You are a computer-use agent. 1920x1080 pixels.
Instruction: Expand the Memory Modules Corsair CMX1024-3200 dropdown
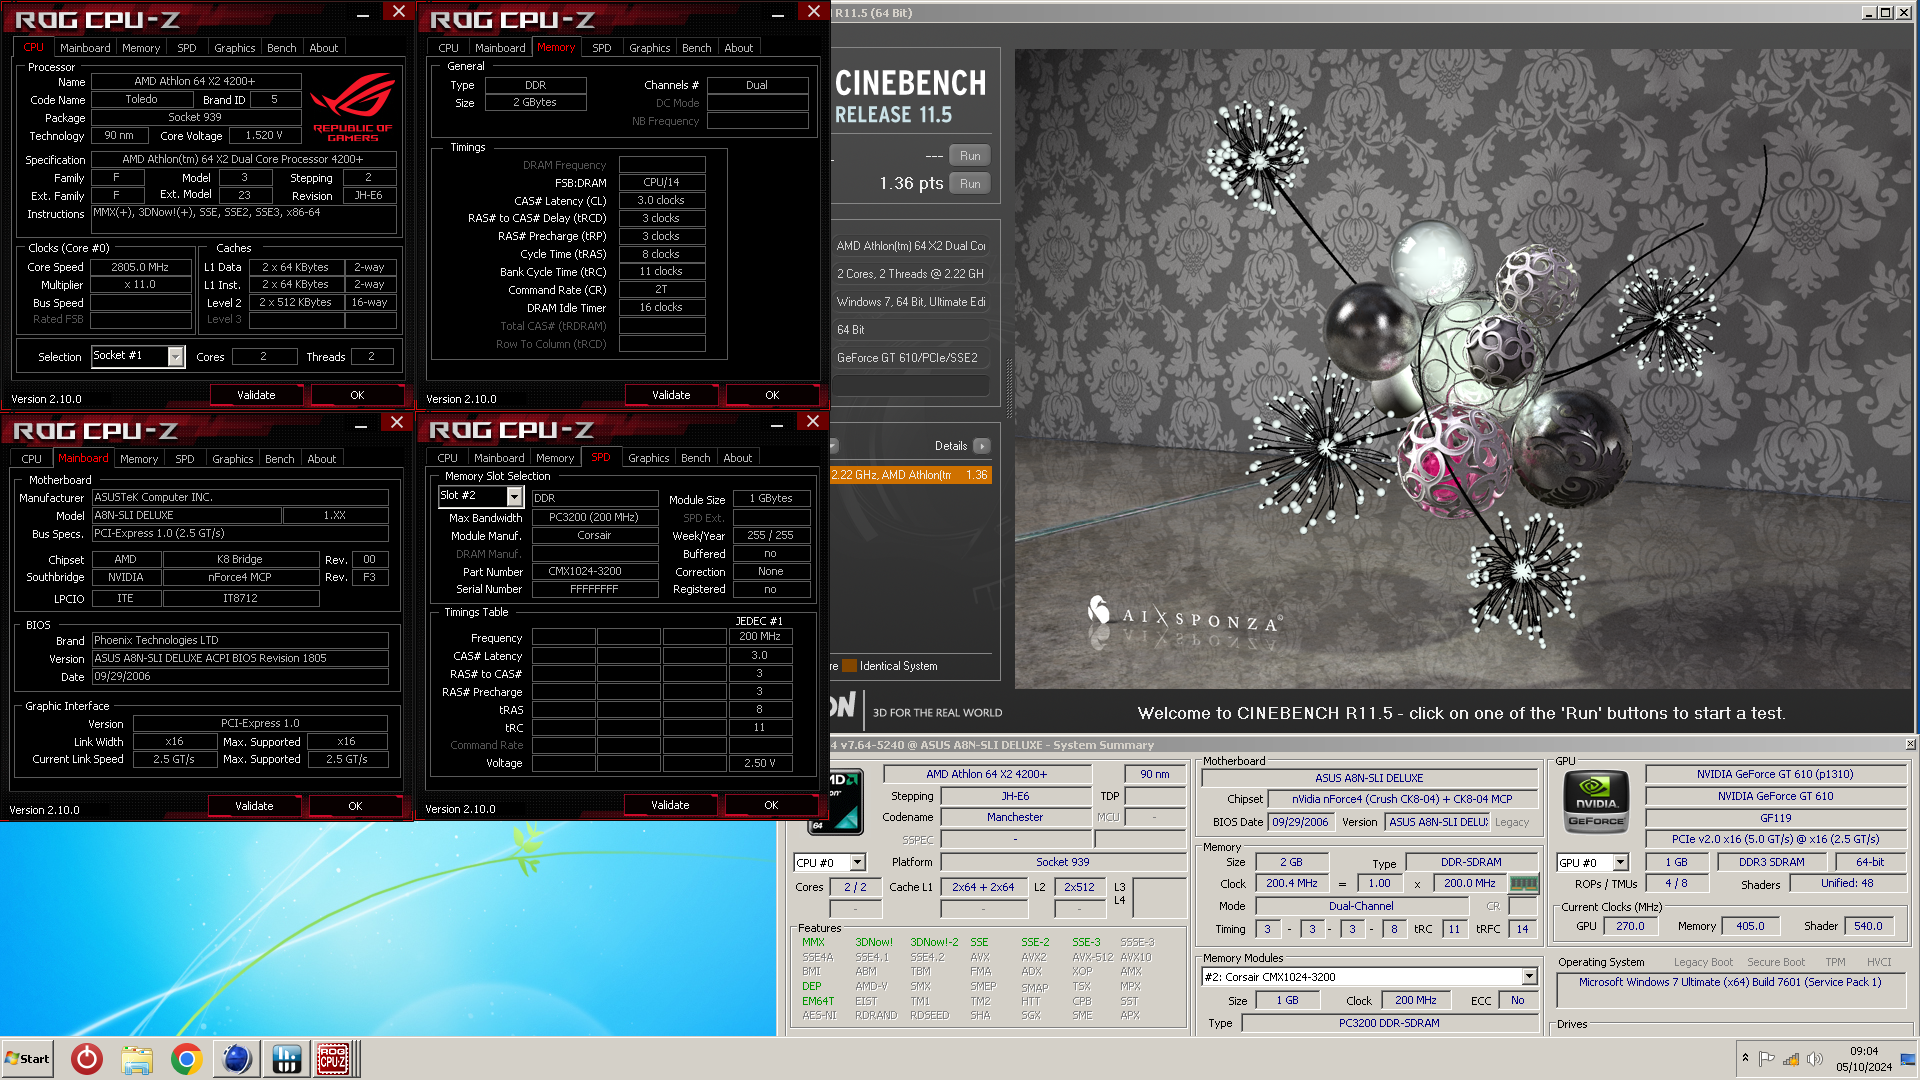[1529, 977]
